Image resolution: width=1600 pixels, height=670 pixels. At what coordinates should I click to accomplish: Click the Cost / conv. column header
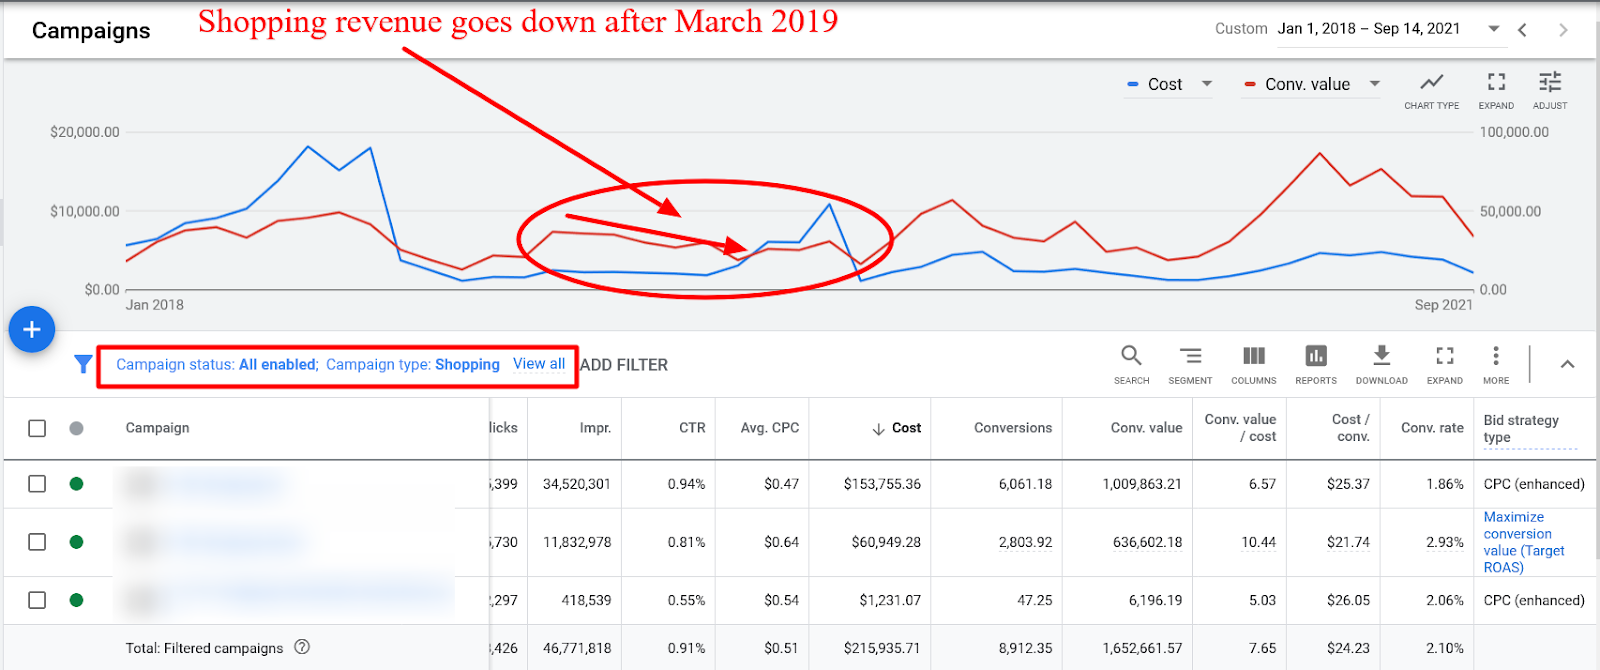(1351, 428)
